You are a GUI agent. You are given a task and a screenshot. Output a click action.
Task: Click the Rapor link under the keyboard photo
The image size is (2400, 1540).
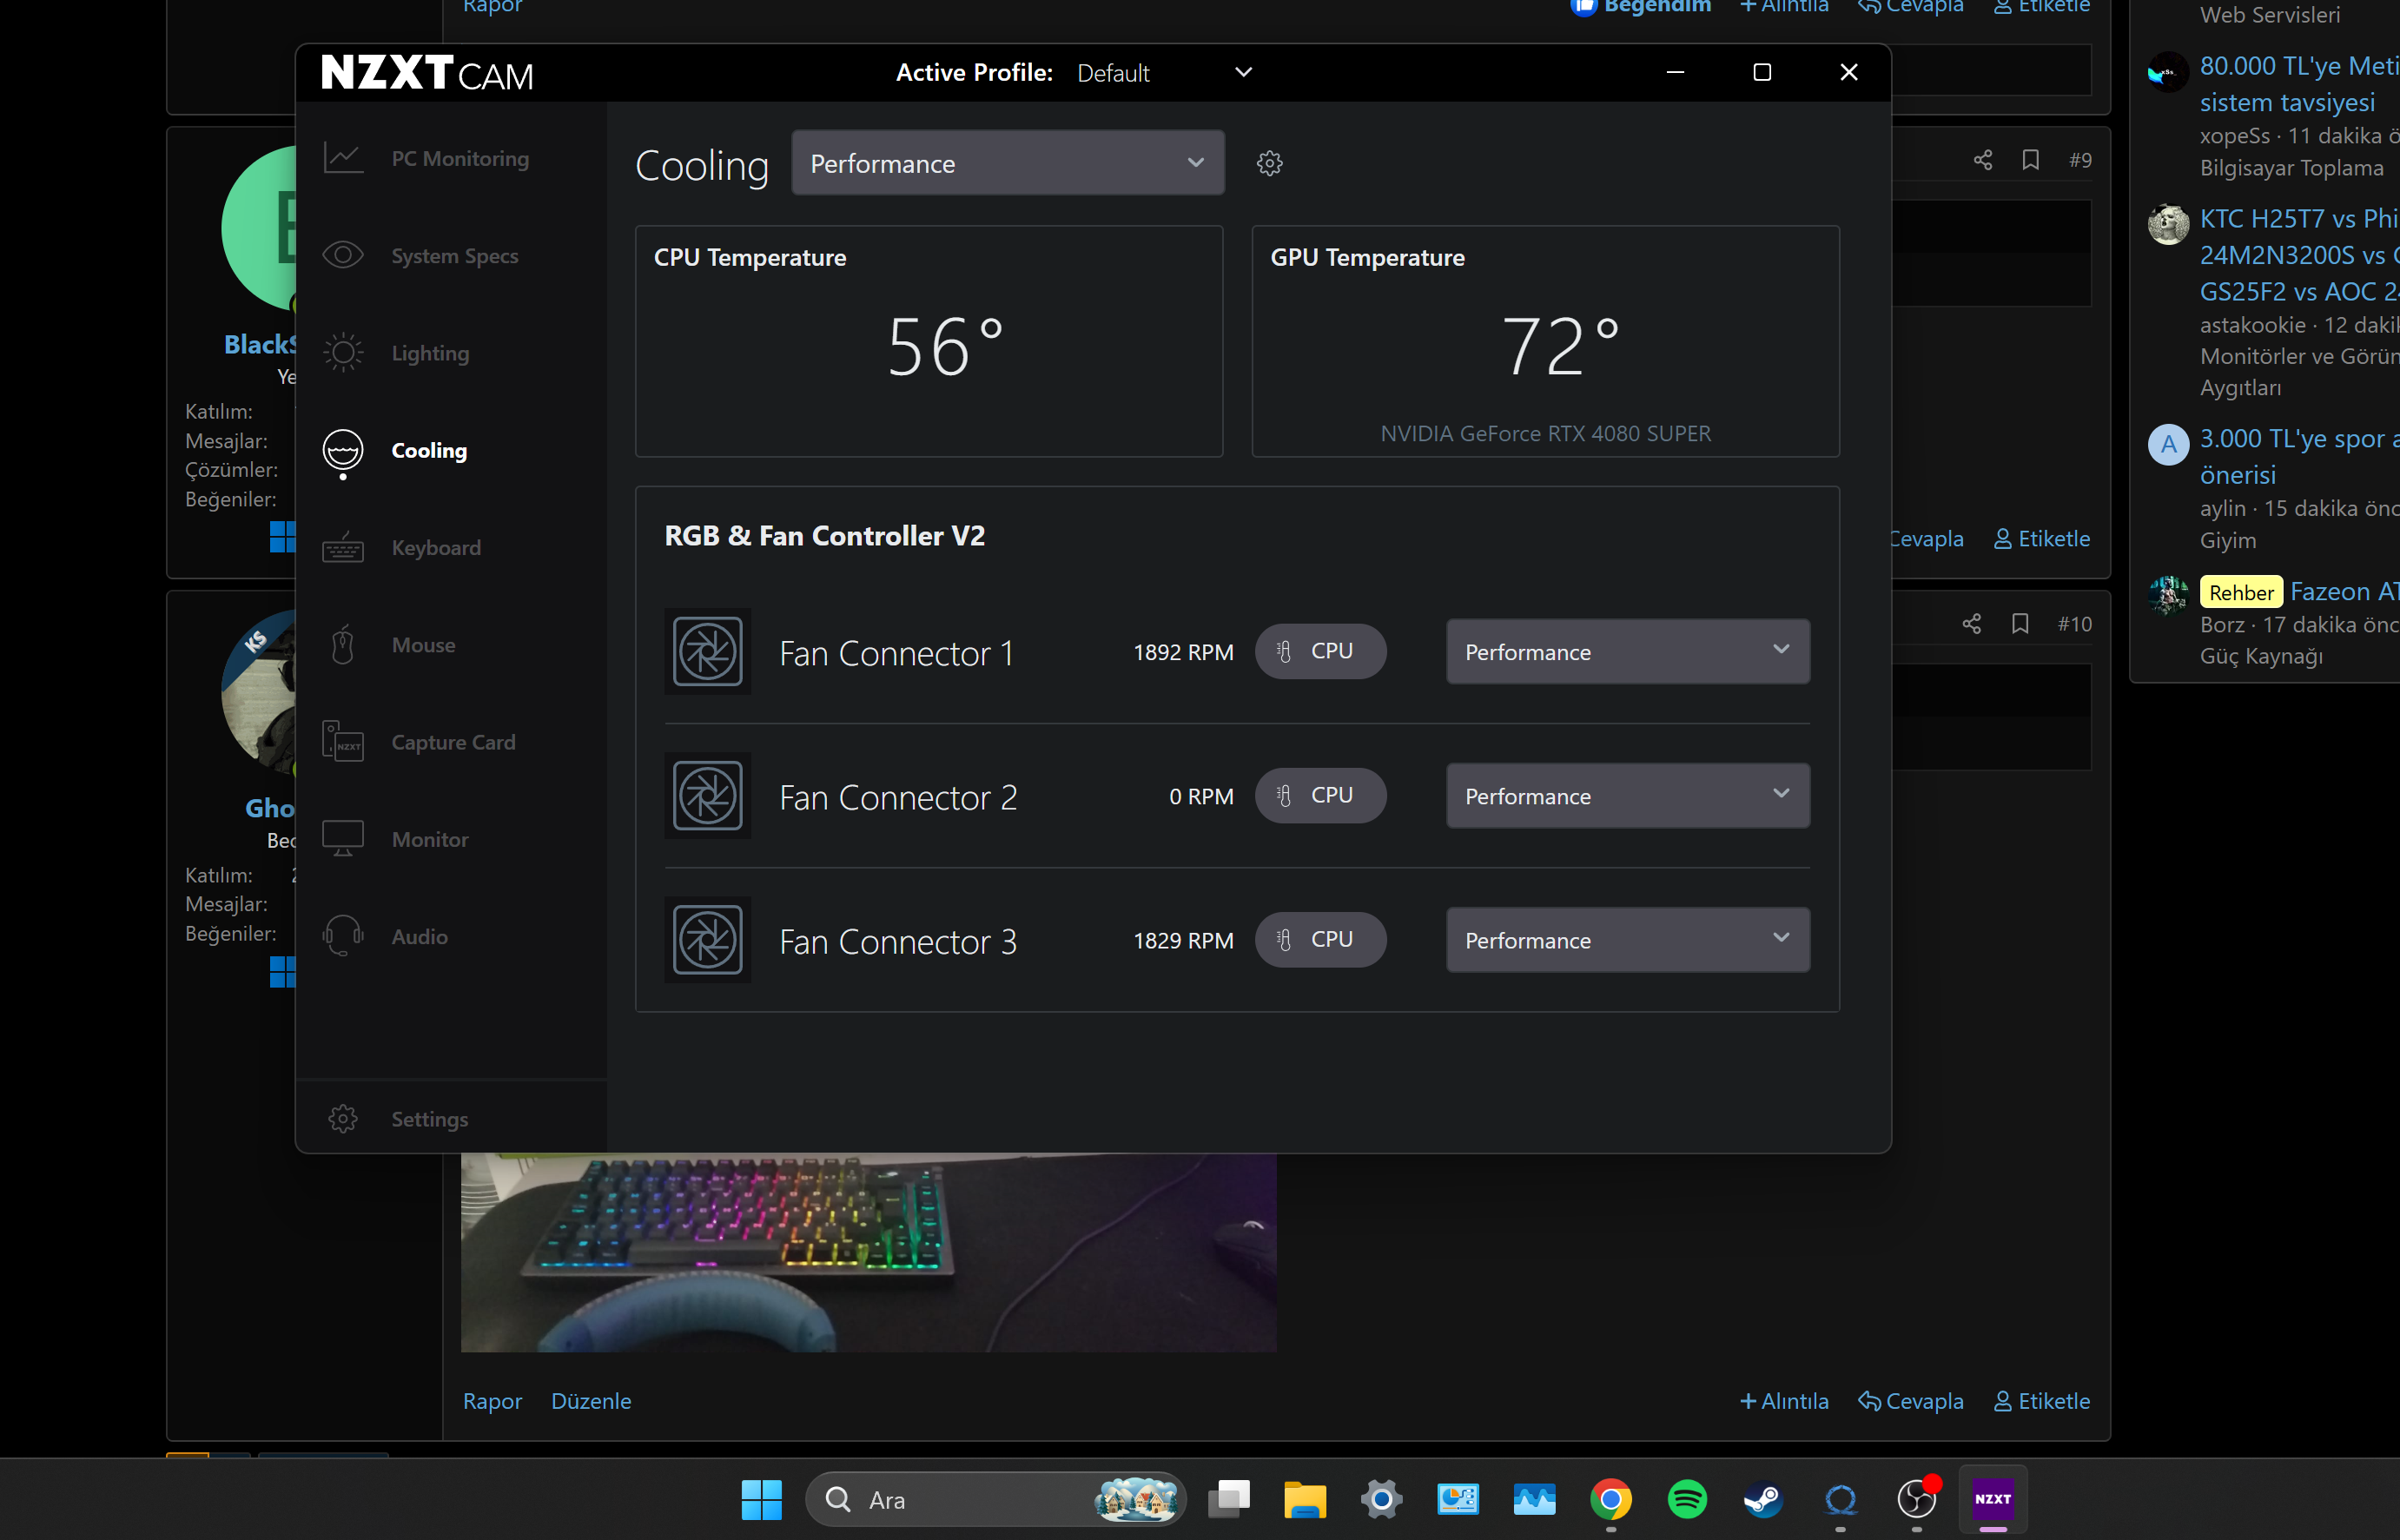[492, 1400]
